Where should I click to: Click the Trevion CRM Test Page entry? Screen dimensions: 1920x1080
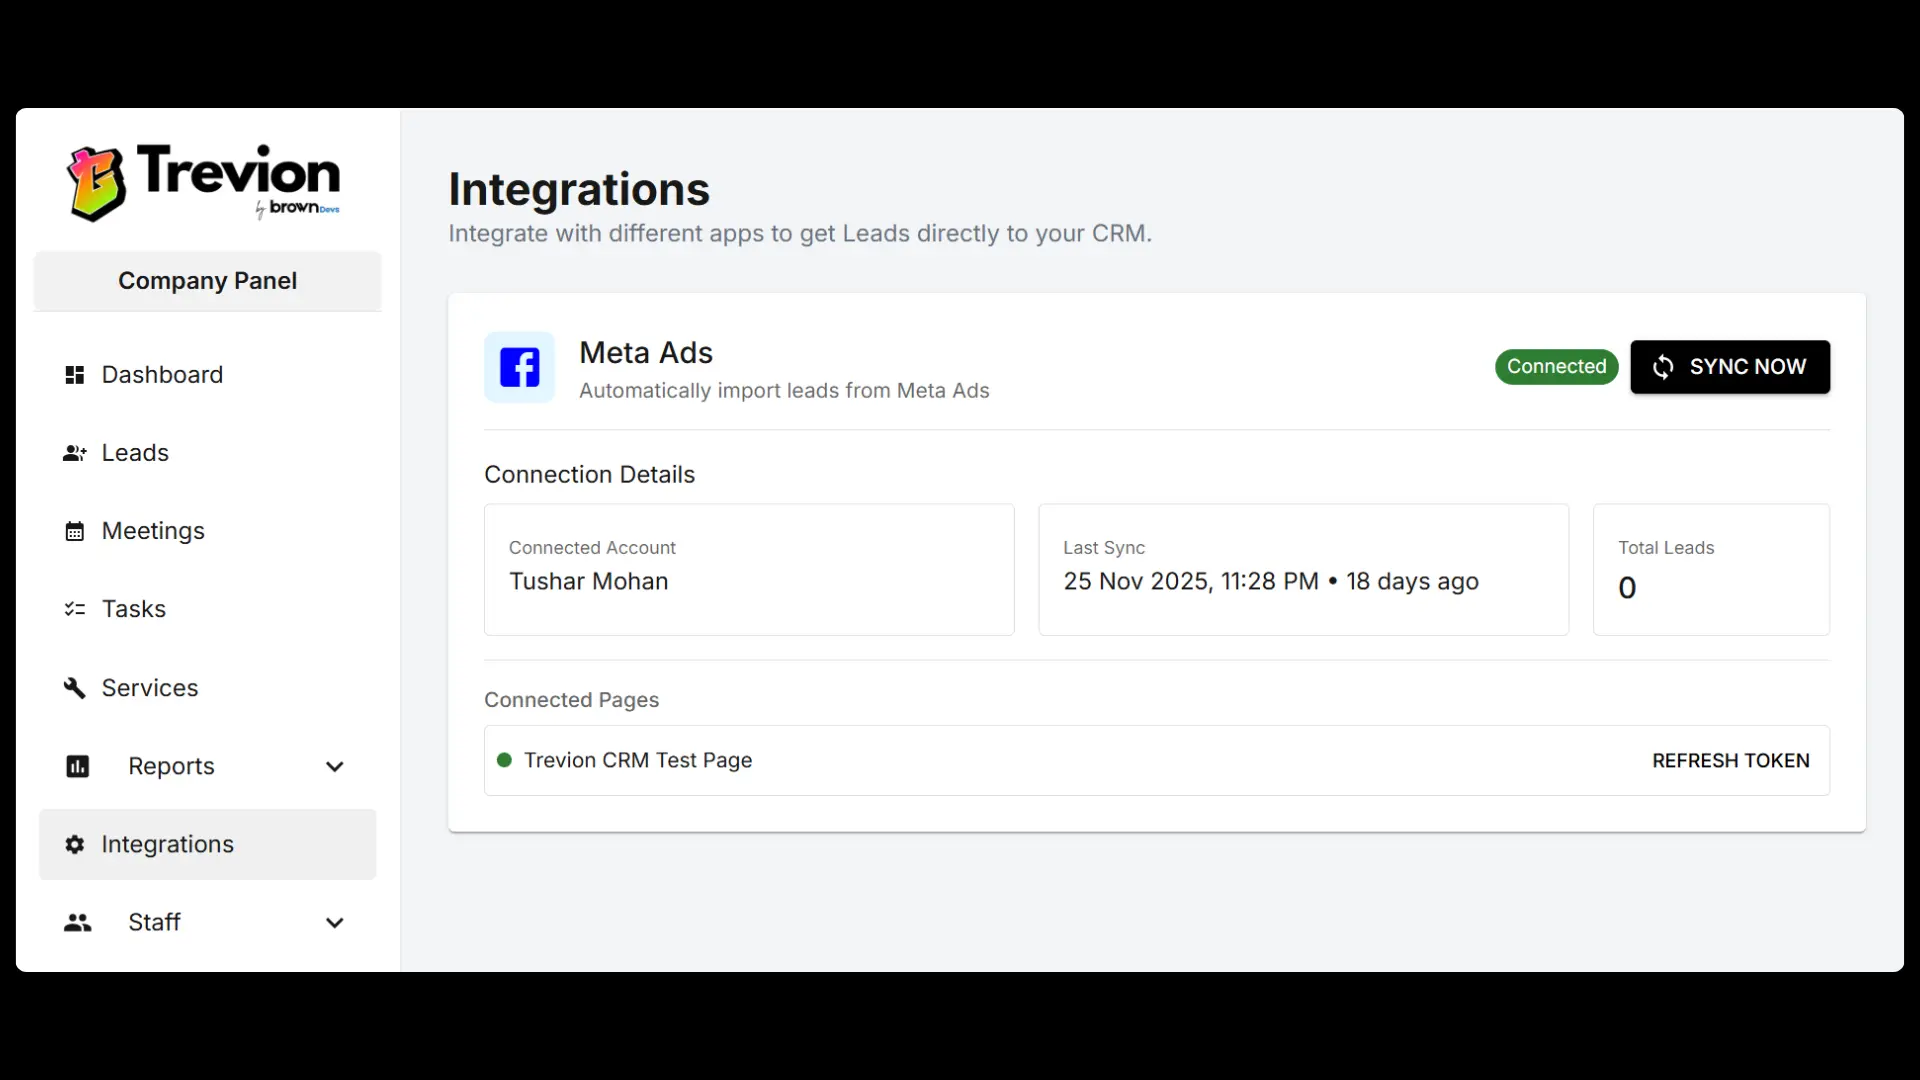[x=1157, y=761]
